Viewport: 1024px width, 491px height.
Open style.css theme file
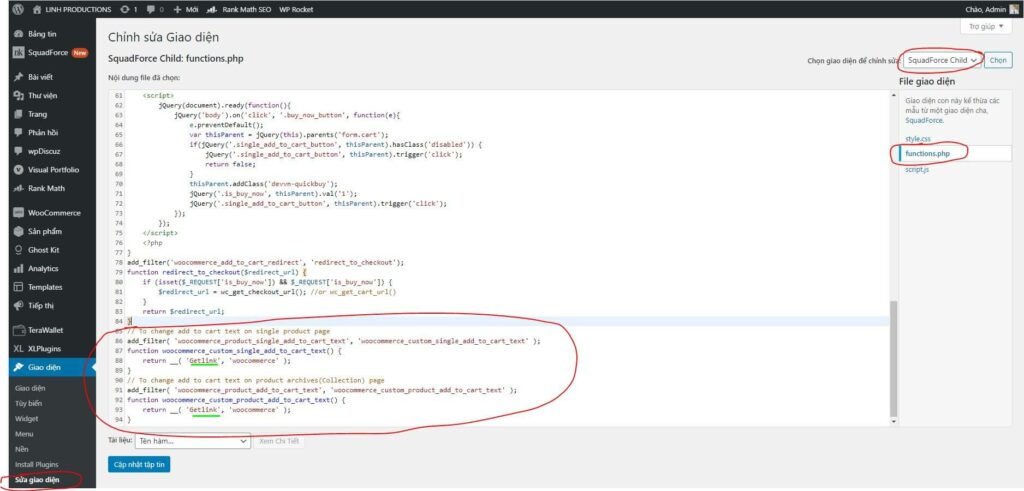pyautogui.click(x=918, y=139)
